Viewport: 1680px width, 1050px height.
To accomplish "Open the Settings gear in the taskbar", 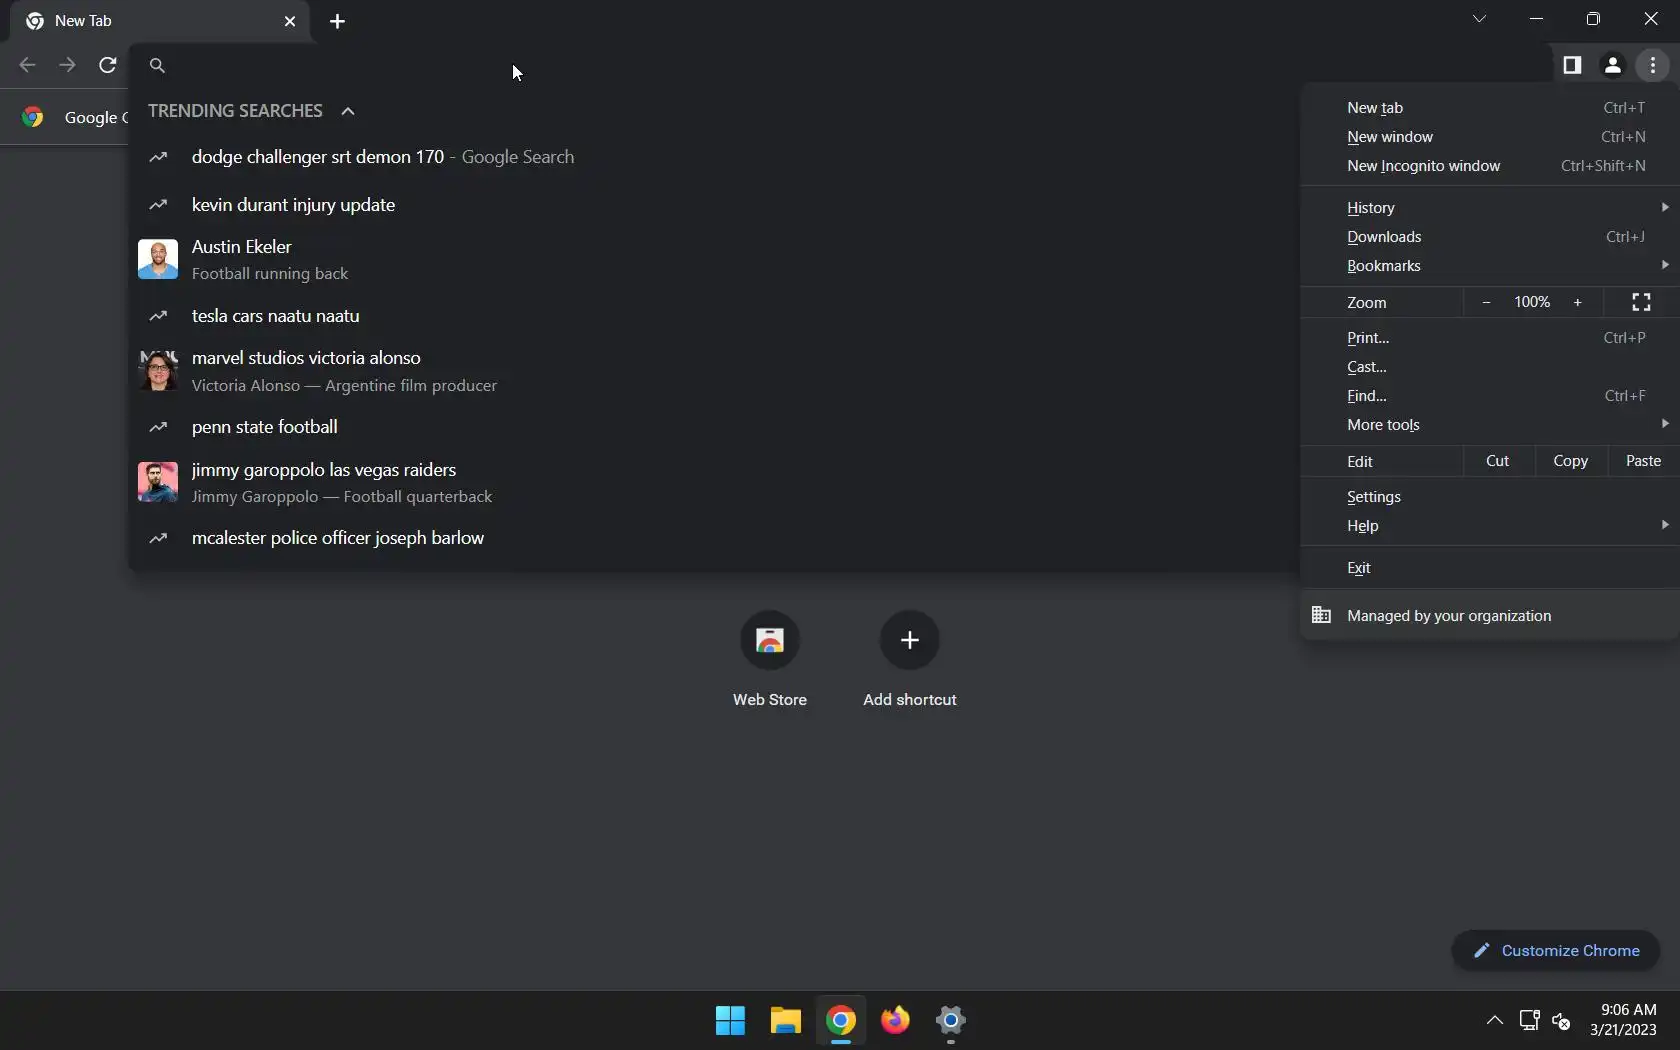I will click(951, 1021).
